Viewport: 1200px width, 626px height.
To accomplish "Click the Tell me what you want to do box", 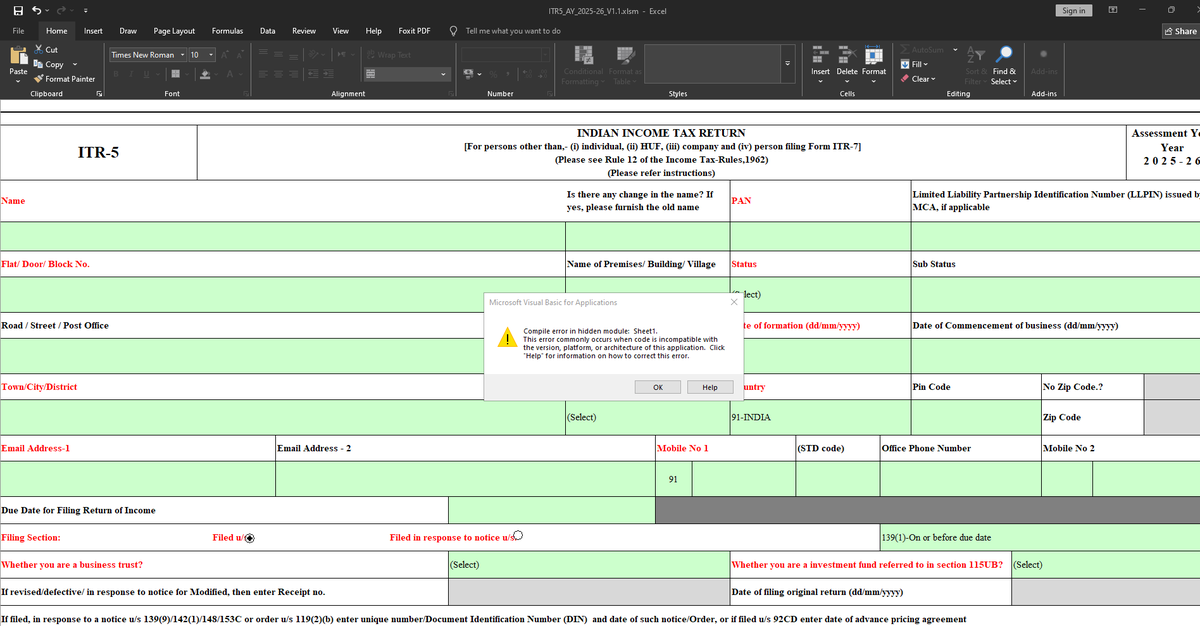I will pyautogui.click(x=513, y=31).
